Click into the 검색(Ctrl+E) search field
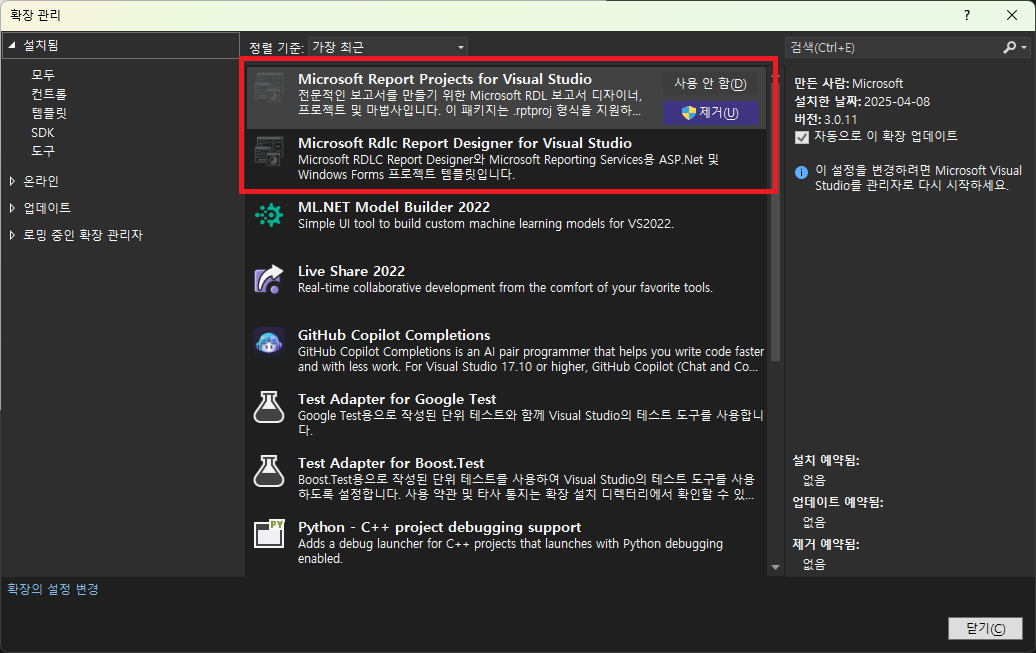The width and height of the screenshot is (1036, 653). [895, 48]
